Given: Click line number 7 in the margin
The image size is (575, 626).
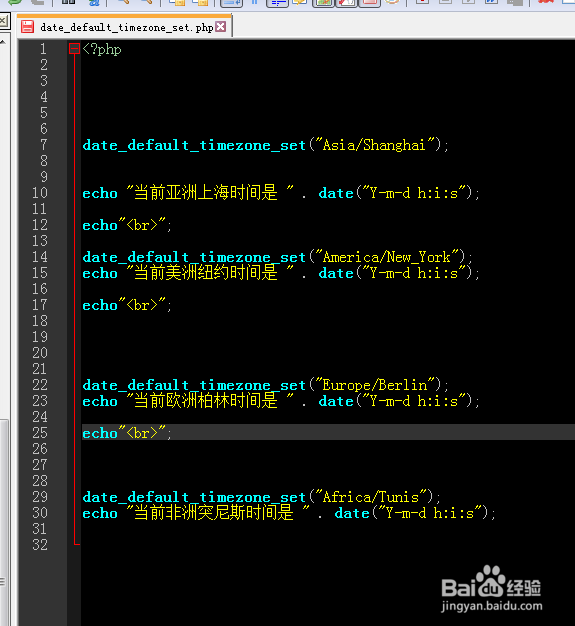Looking at the screenshot, I should [x=44, y=145].
